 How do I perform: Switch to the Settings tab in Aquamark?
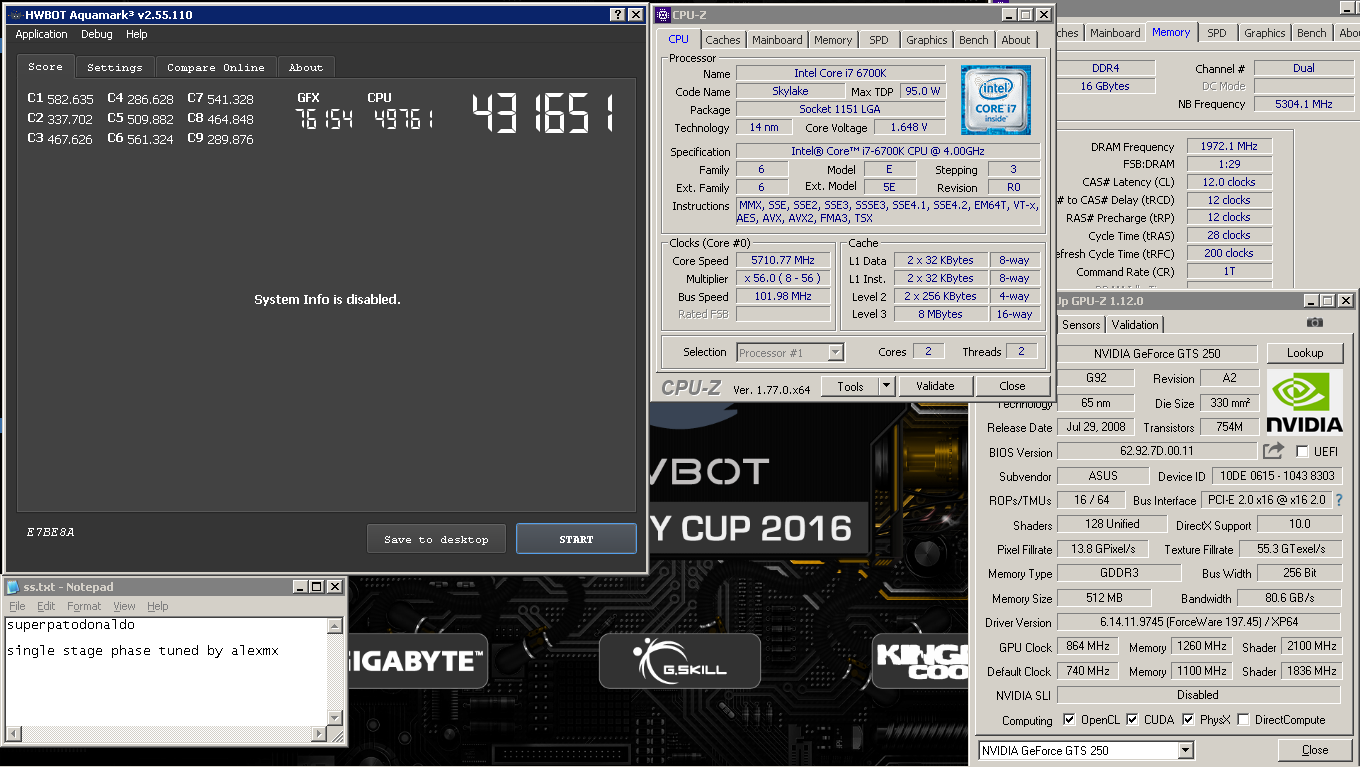[x=115, y=67]
